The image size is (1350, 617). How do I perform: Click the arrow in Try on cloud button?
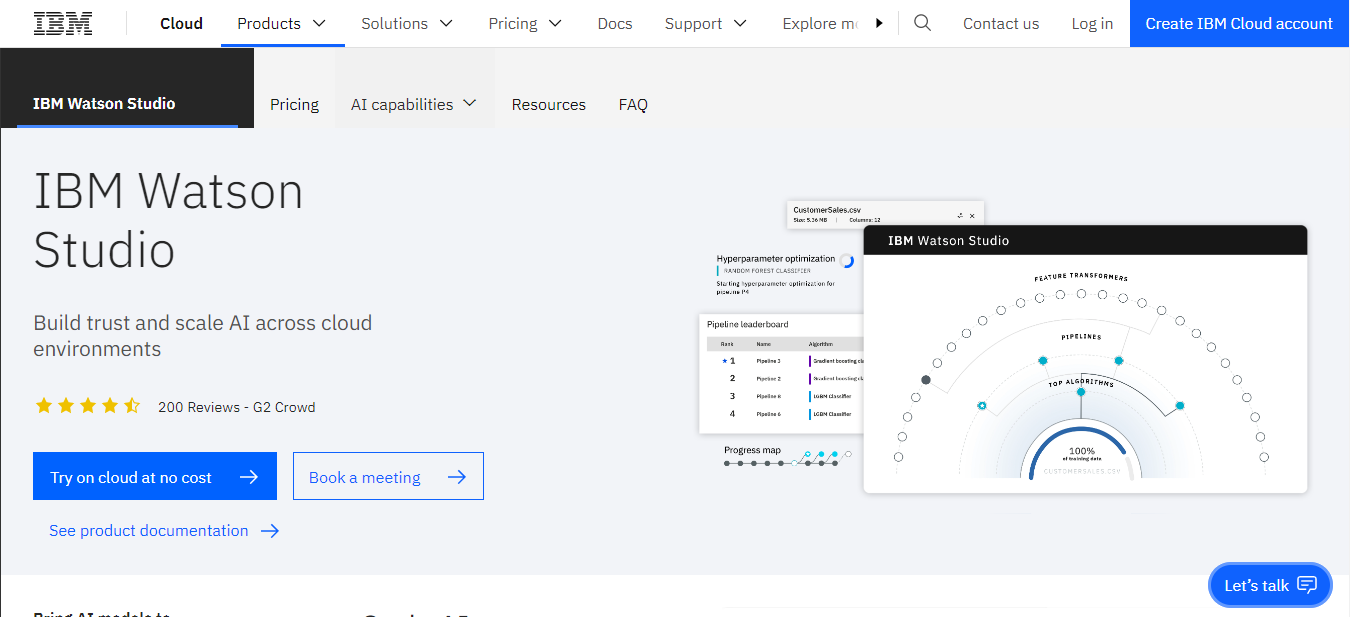(x=249, y=477)
